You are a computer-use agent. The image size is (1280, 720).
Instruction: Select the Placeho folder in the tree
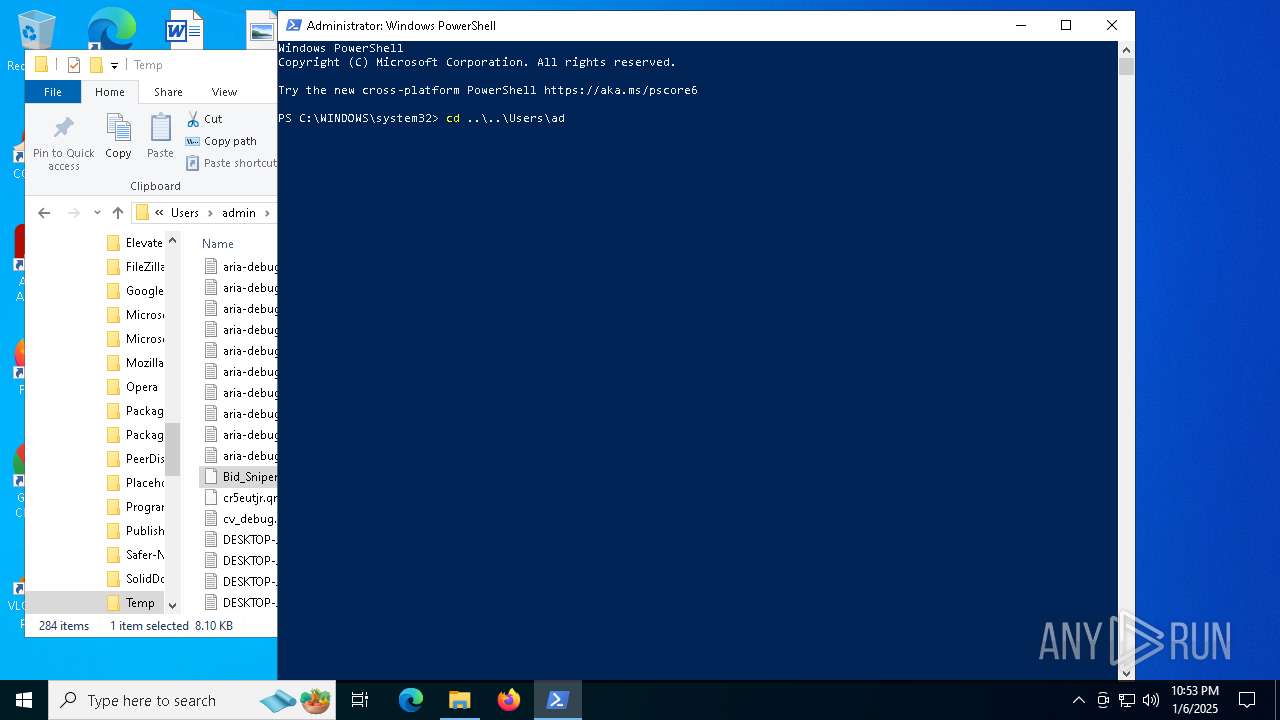135,483
